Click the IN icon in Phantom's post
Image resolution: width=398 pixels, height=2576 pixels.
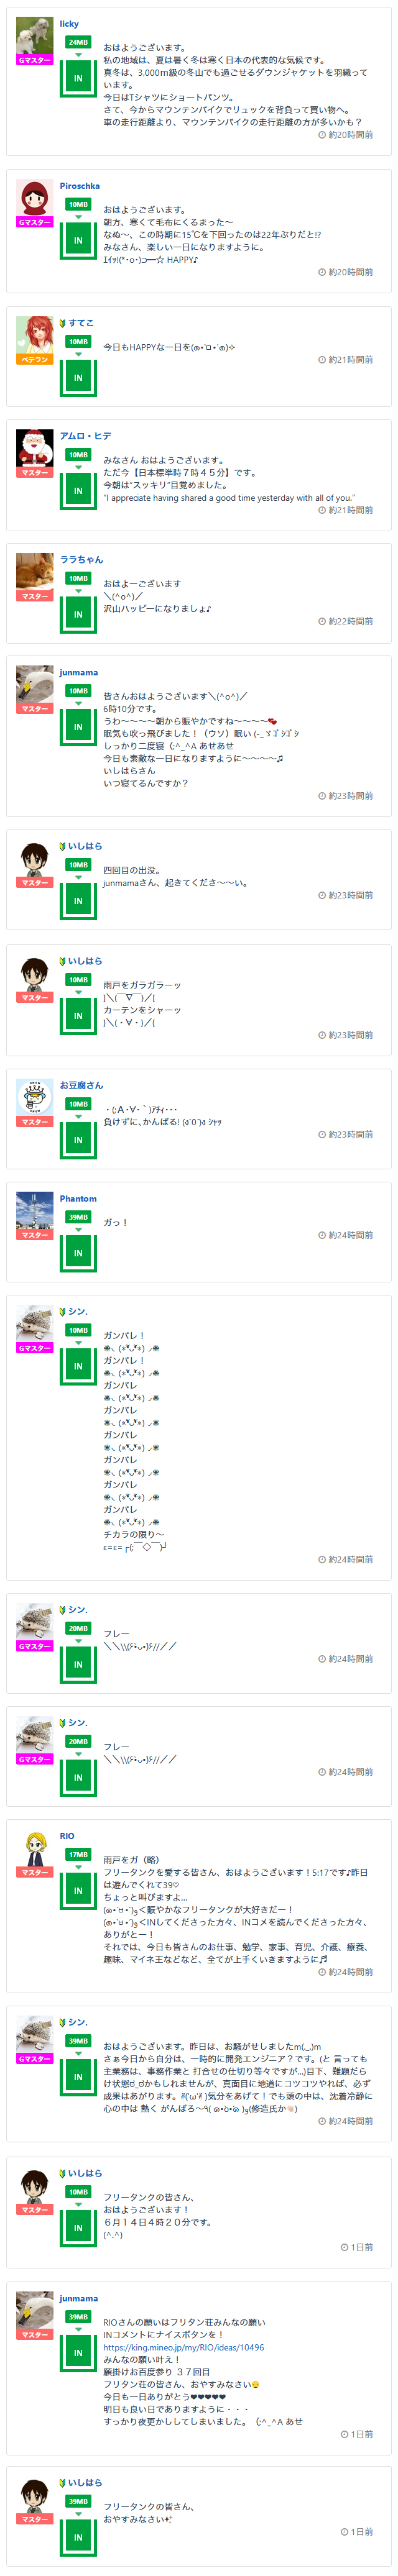(x=78, y=1253)
